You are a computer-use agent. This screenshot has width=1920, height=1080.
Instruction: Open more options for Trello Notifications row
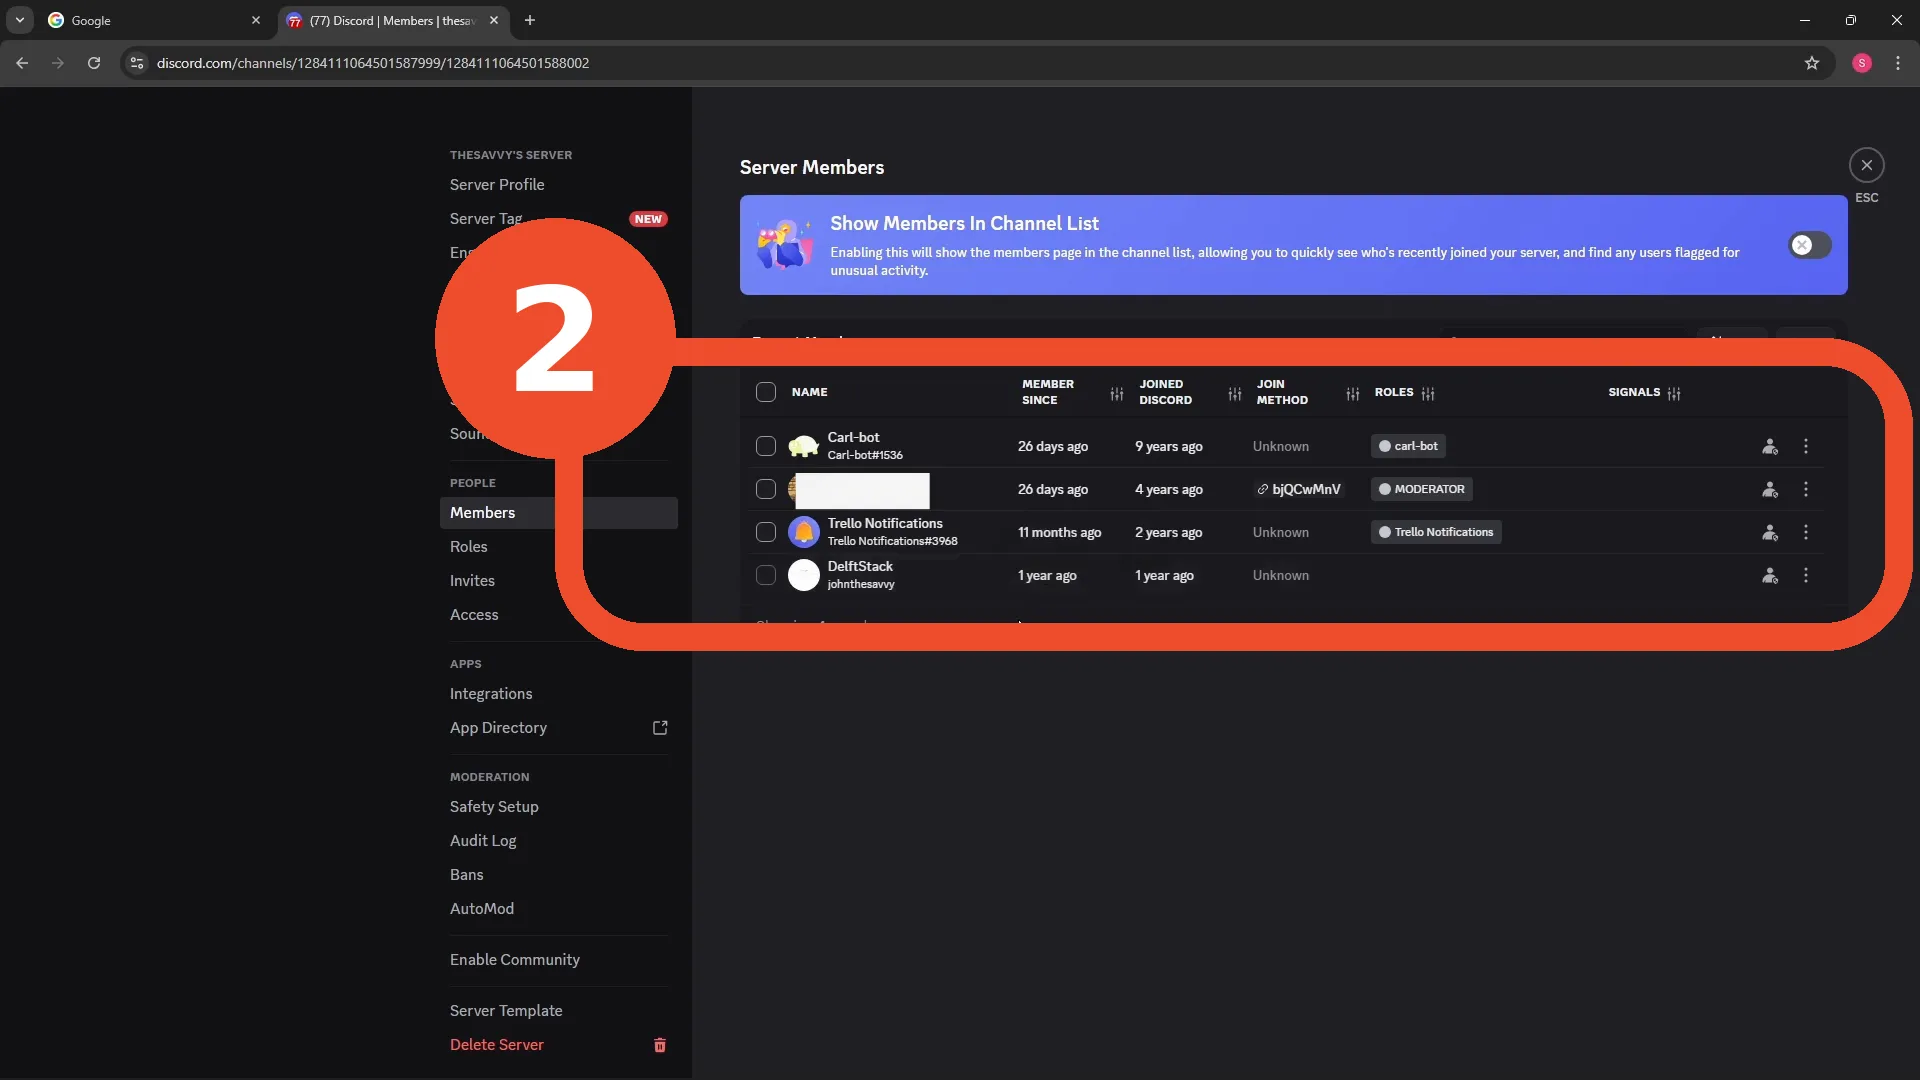tap(1806, 533)
